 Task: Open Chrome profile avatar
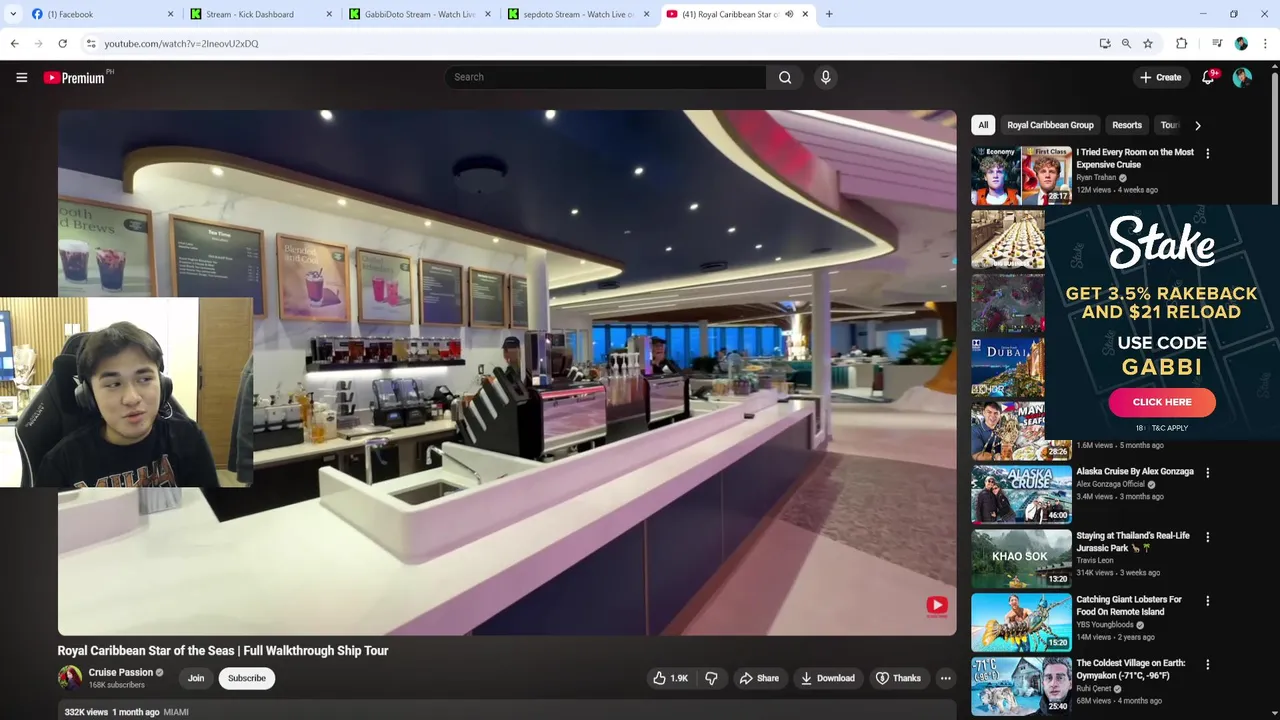(1241, 43)
